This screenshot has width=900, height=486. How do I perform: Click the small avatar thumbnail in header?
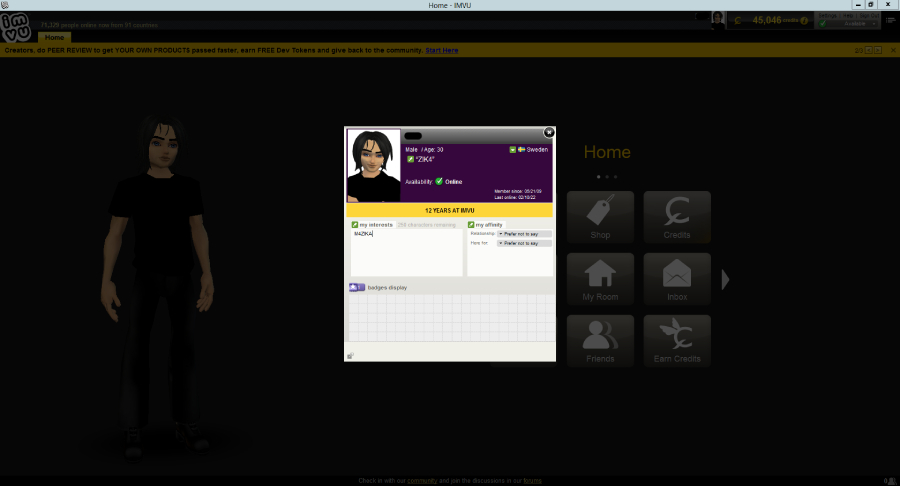[718, 20]
